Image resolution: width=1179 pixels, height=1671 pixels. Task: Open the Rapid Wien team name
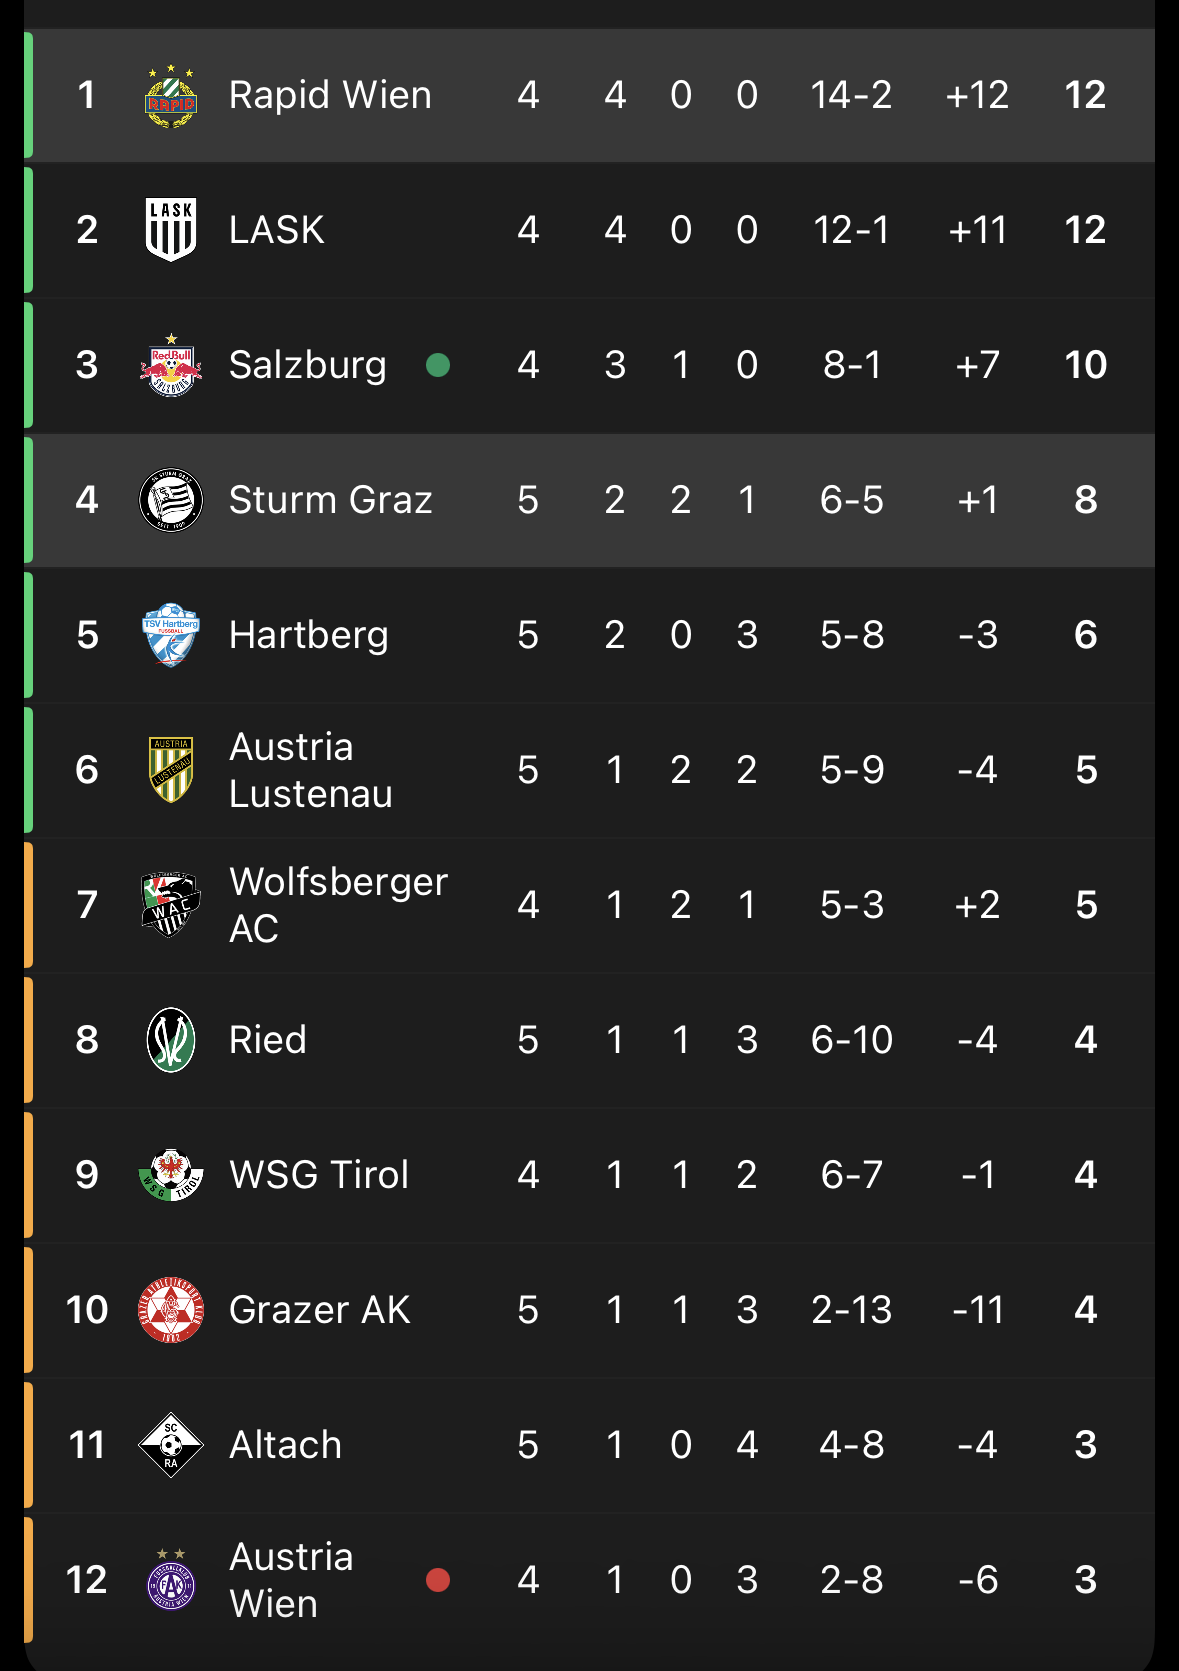(330, 95)
